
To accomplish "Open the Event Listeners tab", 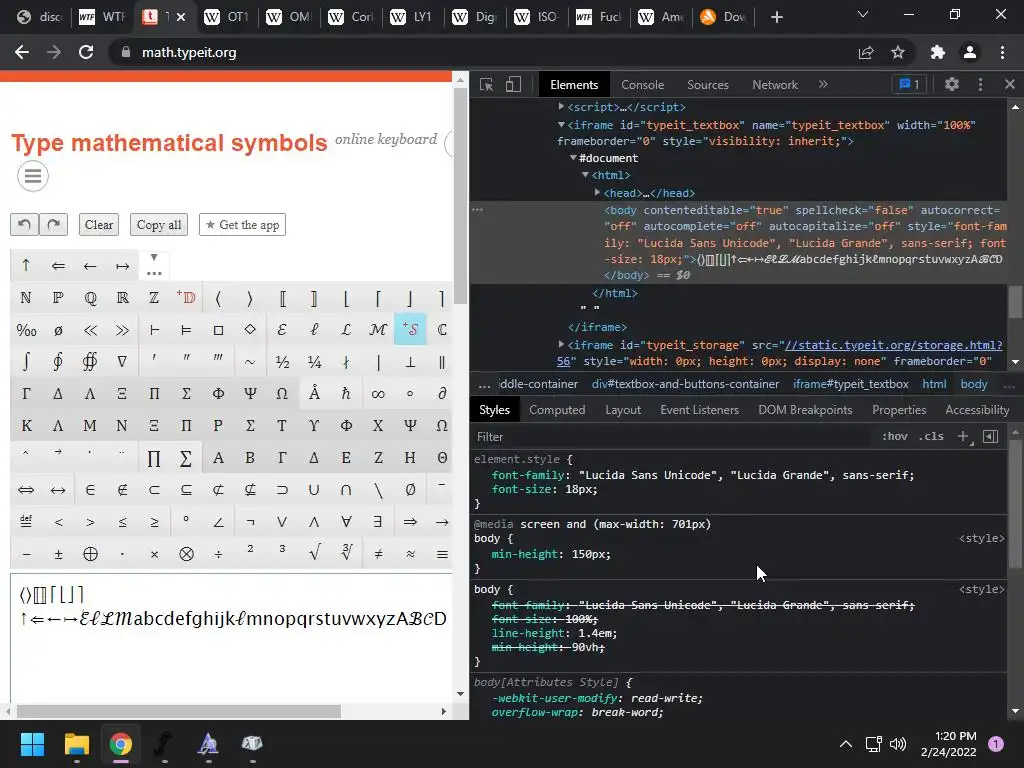I will click(x=699, y=410).
